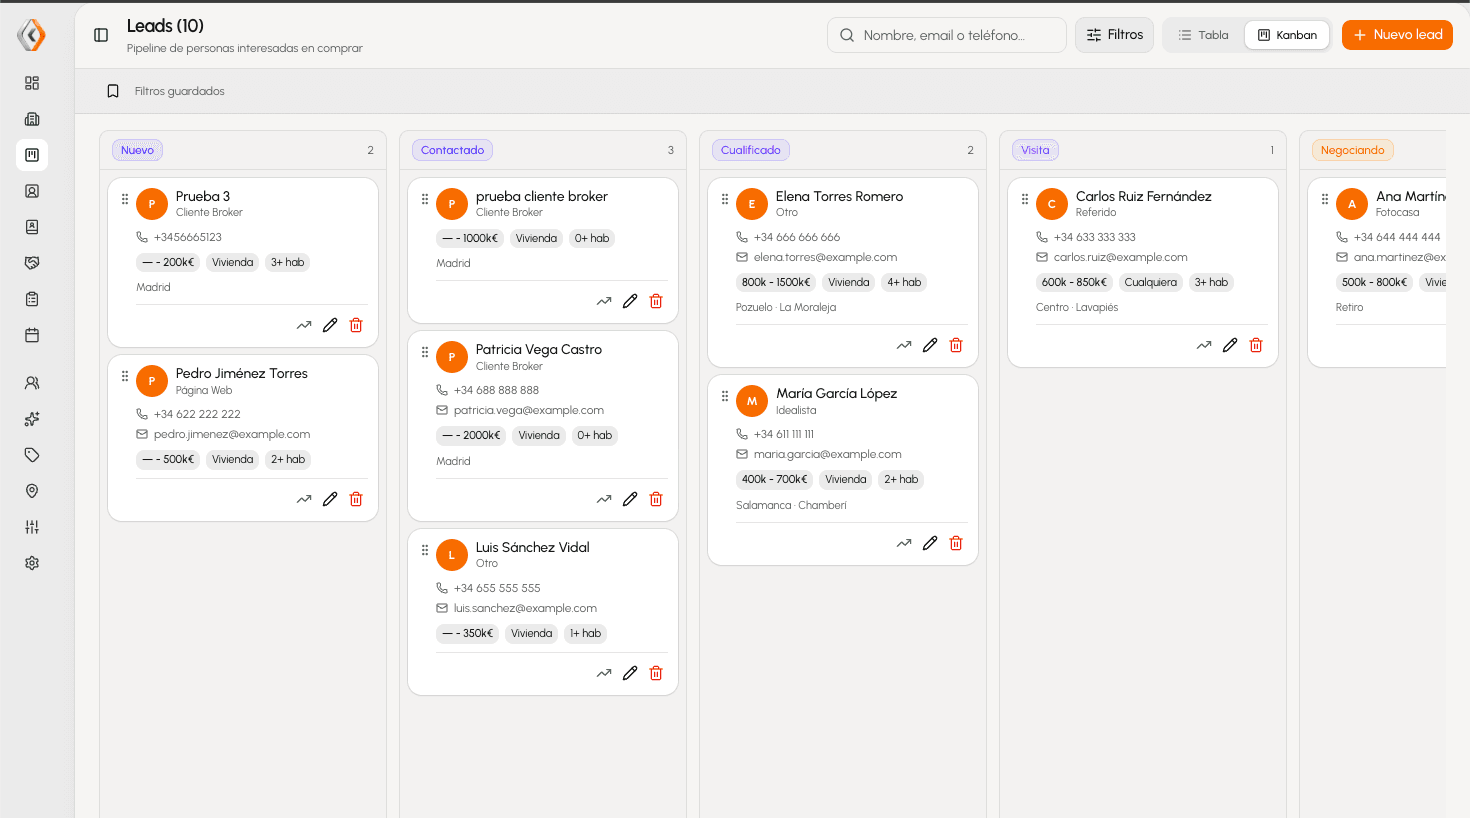Viewport: 1470px width, 818px height.
Task: Click email pedro.jimenez@example.com
Action: tap(232, 435)
